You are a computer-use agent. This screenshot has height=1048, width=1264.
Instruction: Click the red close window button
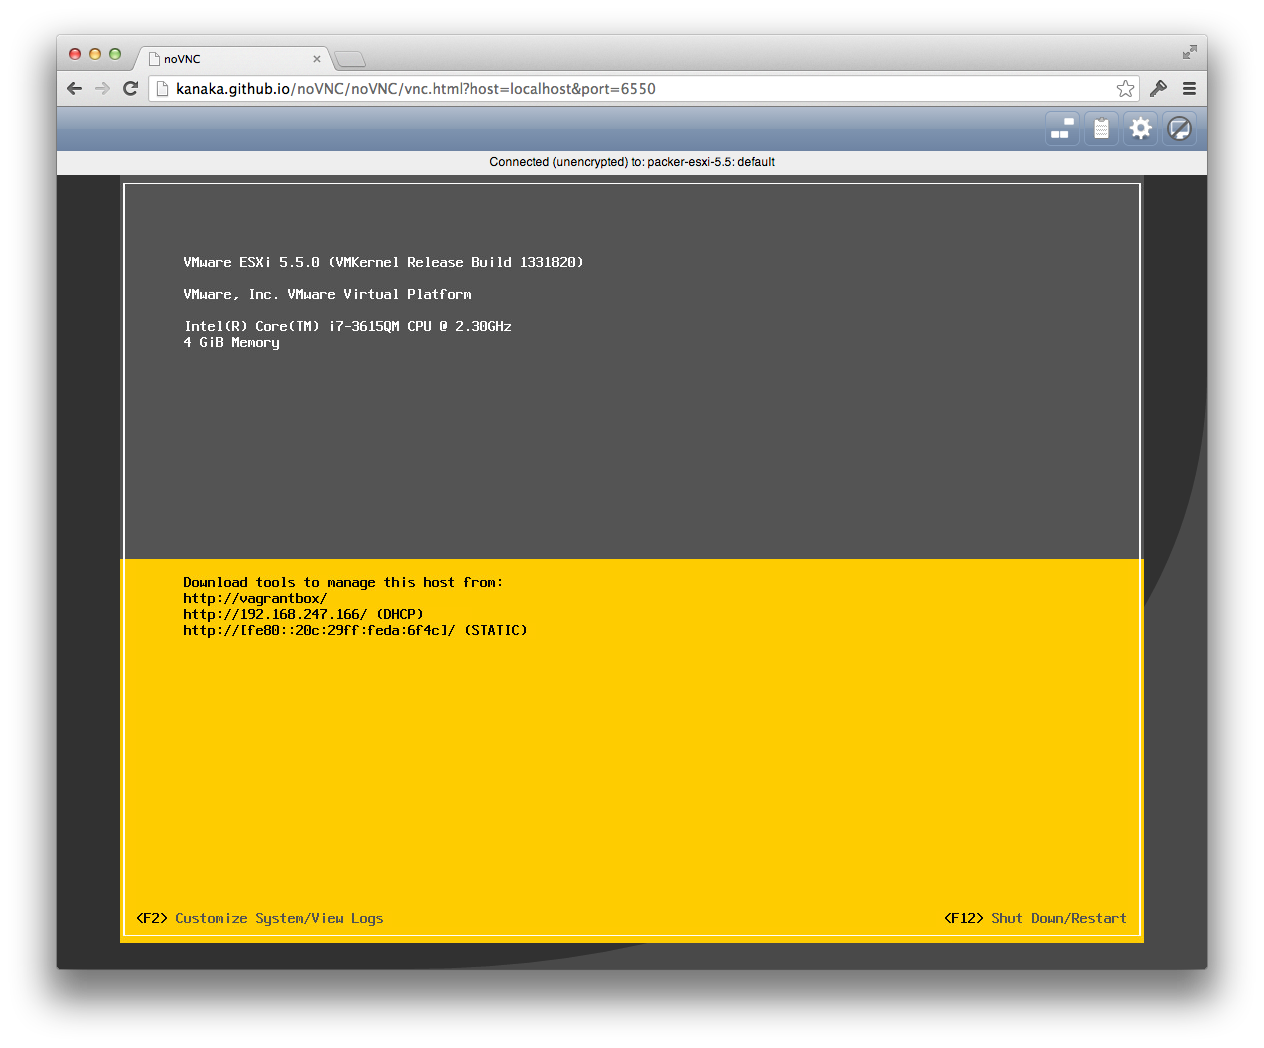[x=75, y=54]
